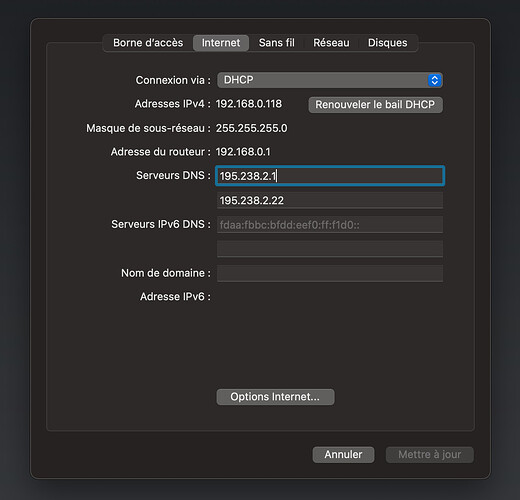520x500 pixels.
Task: Click the empty second IPv6 DNS field
Action: (330, 249)
